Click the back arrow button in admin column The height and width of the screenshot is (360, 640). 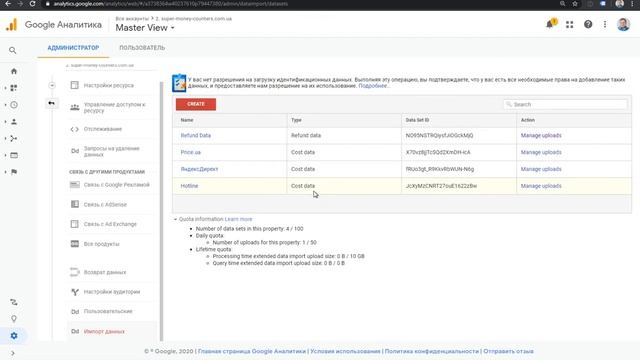(51, 103)
